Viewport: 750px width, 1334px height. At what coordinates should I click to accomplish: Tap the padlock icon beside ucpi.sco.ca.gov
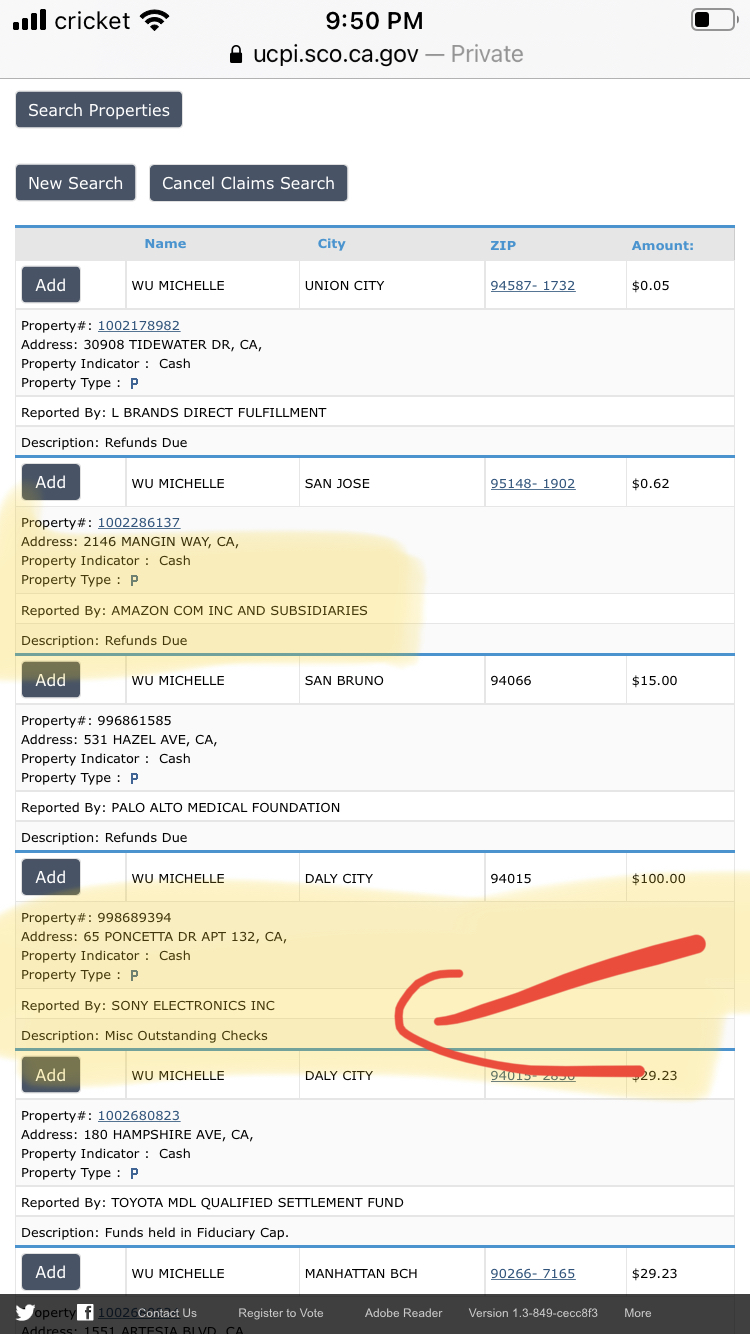click(236, 54)
